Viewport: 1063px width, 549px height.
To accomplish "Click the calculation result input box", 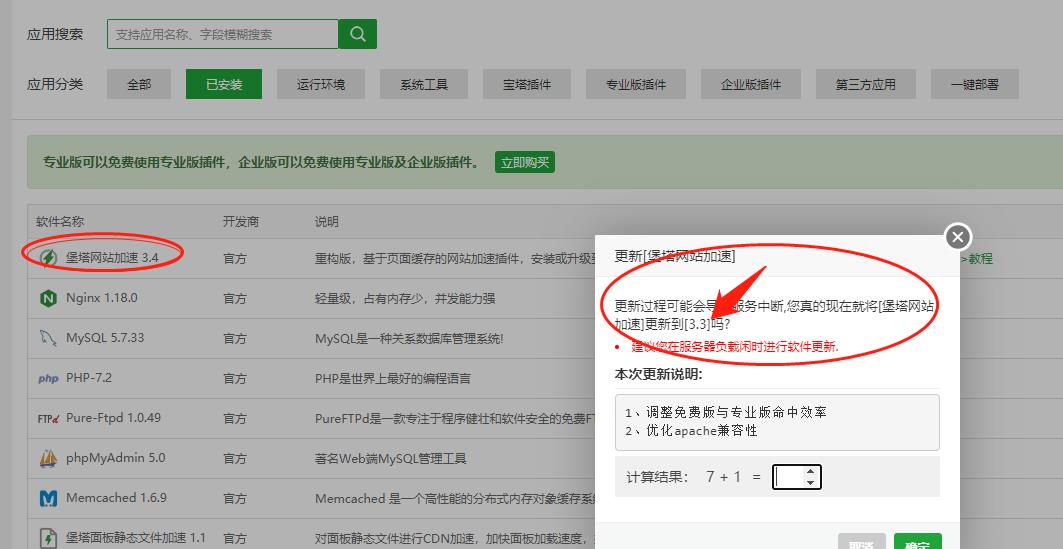I will pyautogui.click(x=789, y=477).
